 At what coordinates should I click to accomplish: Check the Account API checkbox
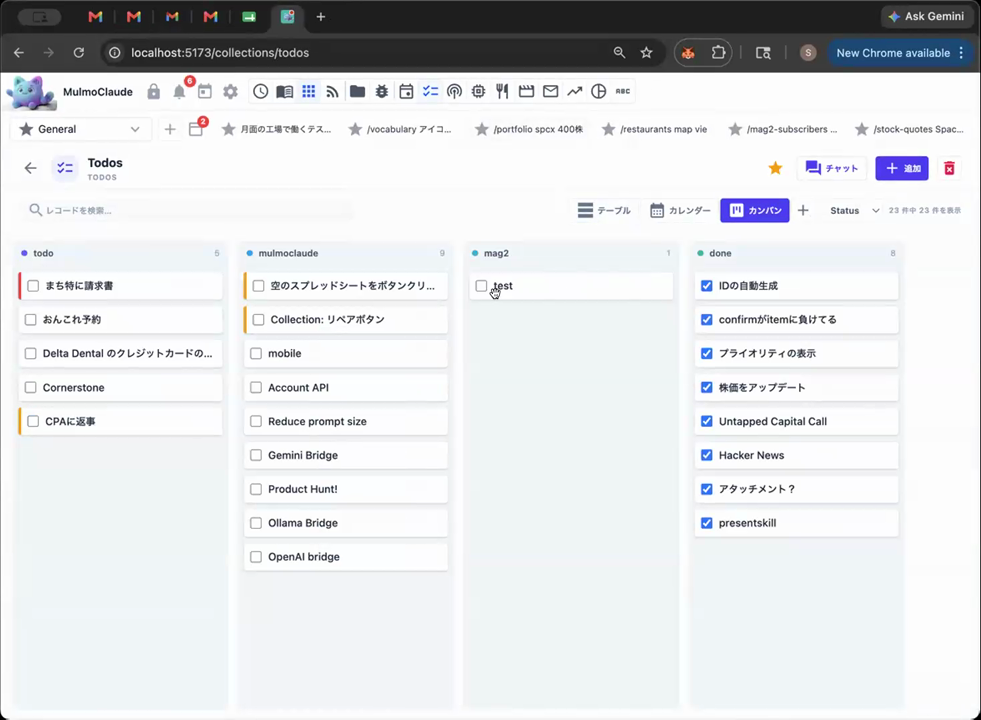tap(256, 387)
